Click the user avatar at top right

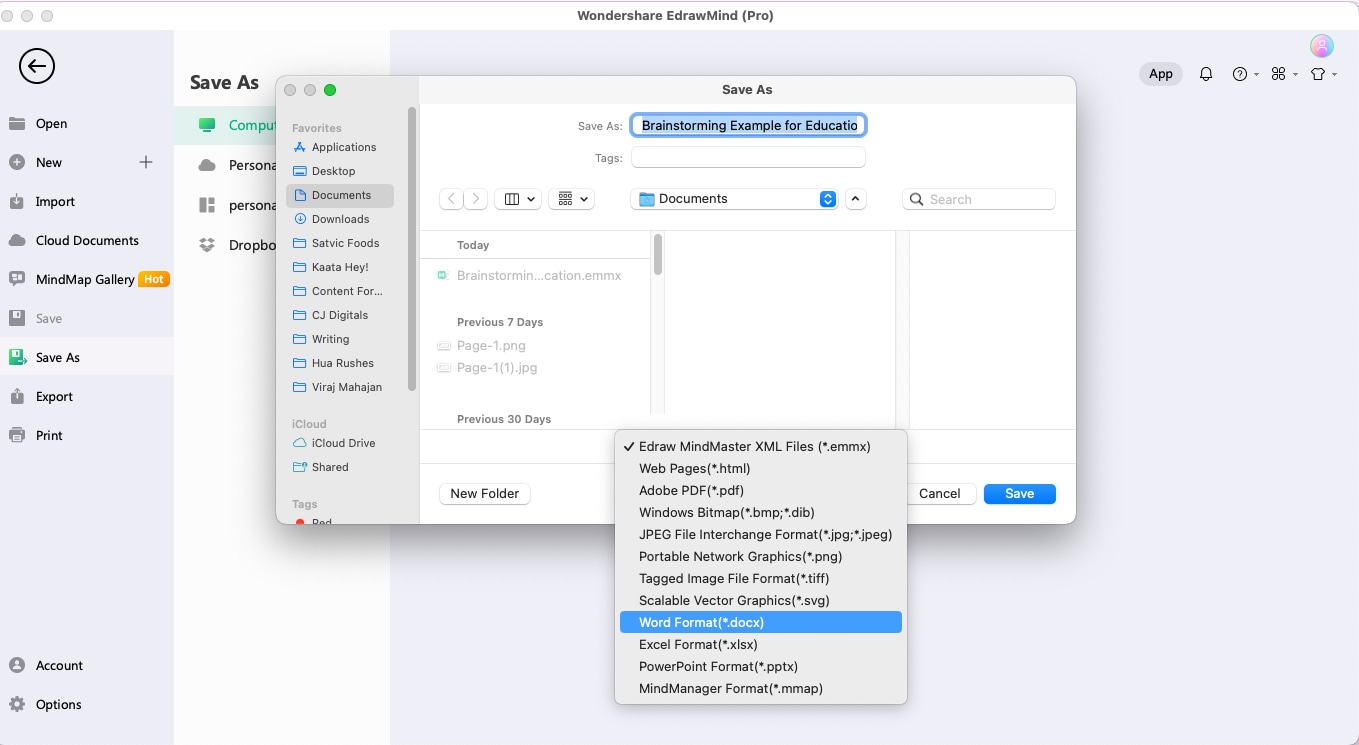[1322, 46]
